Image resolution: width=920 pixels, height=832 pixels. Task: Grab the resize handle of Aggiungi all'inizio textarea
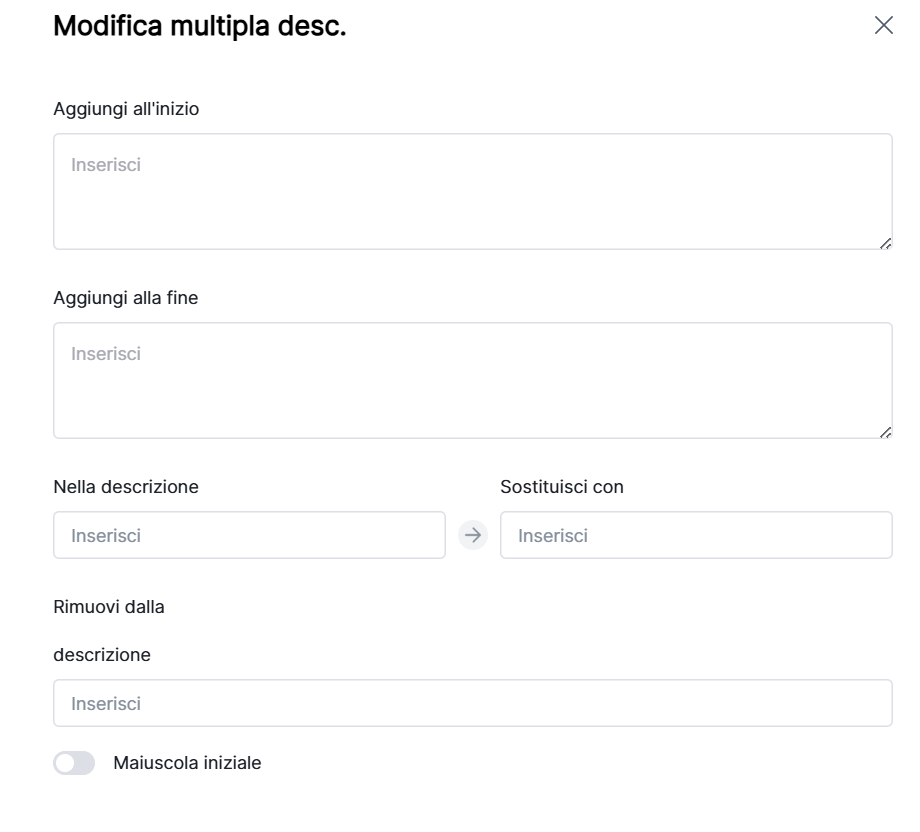[x=886, y=243]
